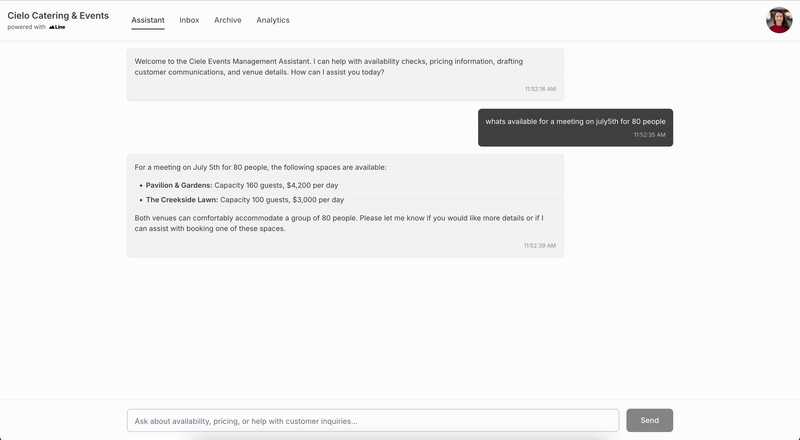Screen dimensions: 800x440
Task: Click the 'Both venues can comfortably accommodate' paragraph
Action: click(x=339, y=223)
